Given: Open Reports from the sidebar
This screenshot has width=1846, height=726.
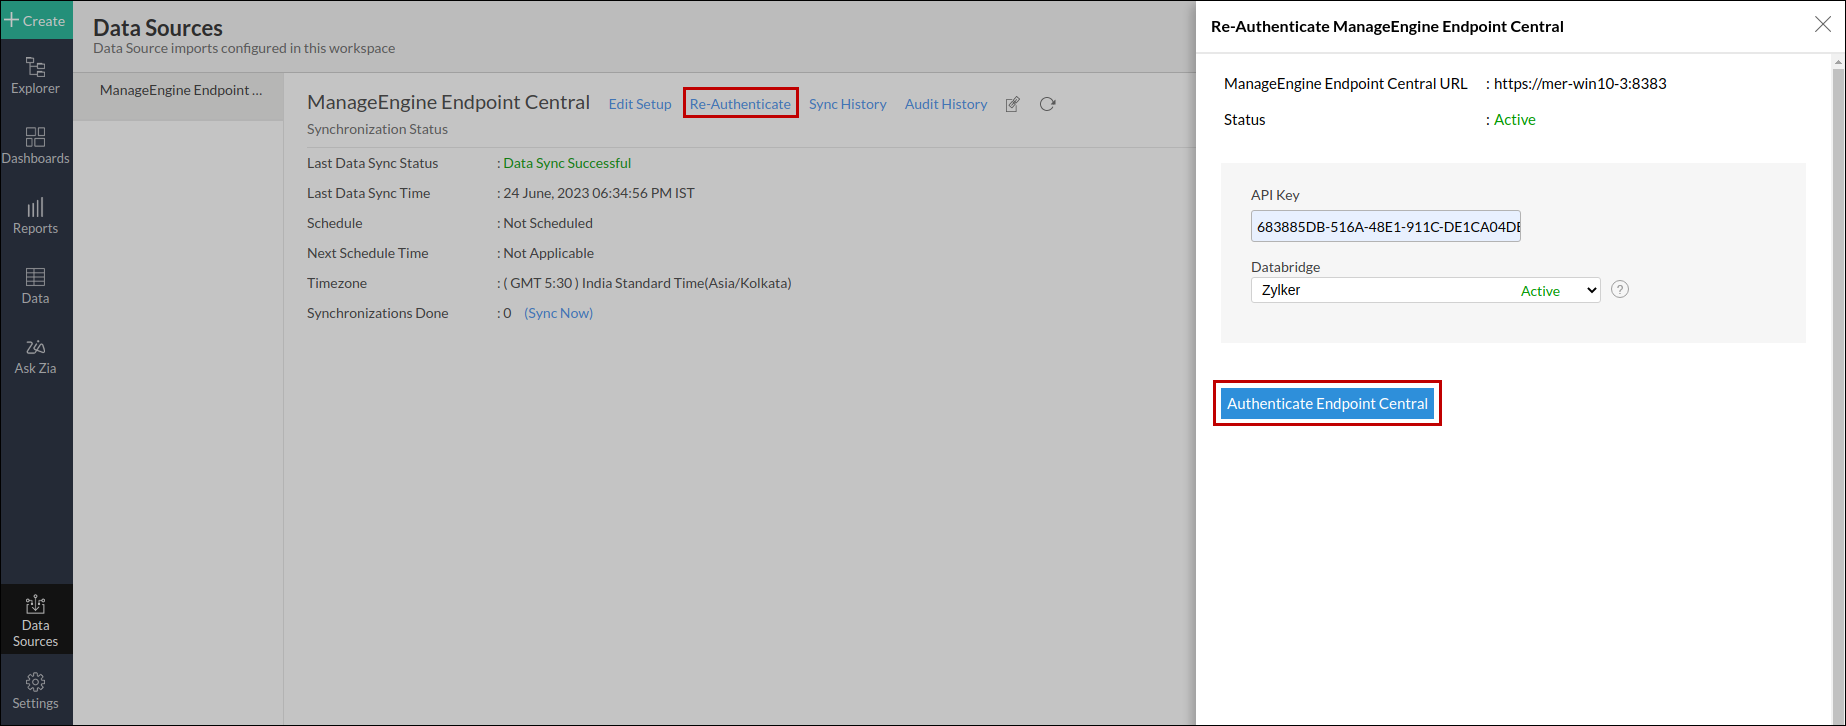Looking at the screenshot, I should click(x=35, y=216).
